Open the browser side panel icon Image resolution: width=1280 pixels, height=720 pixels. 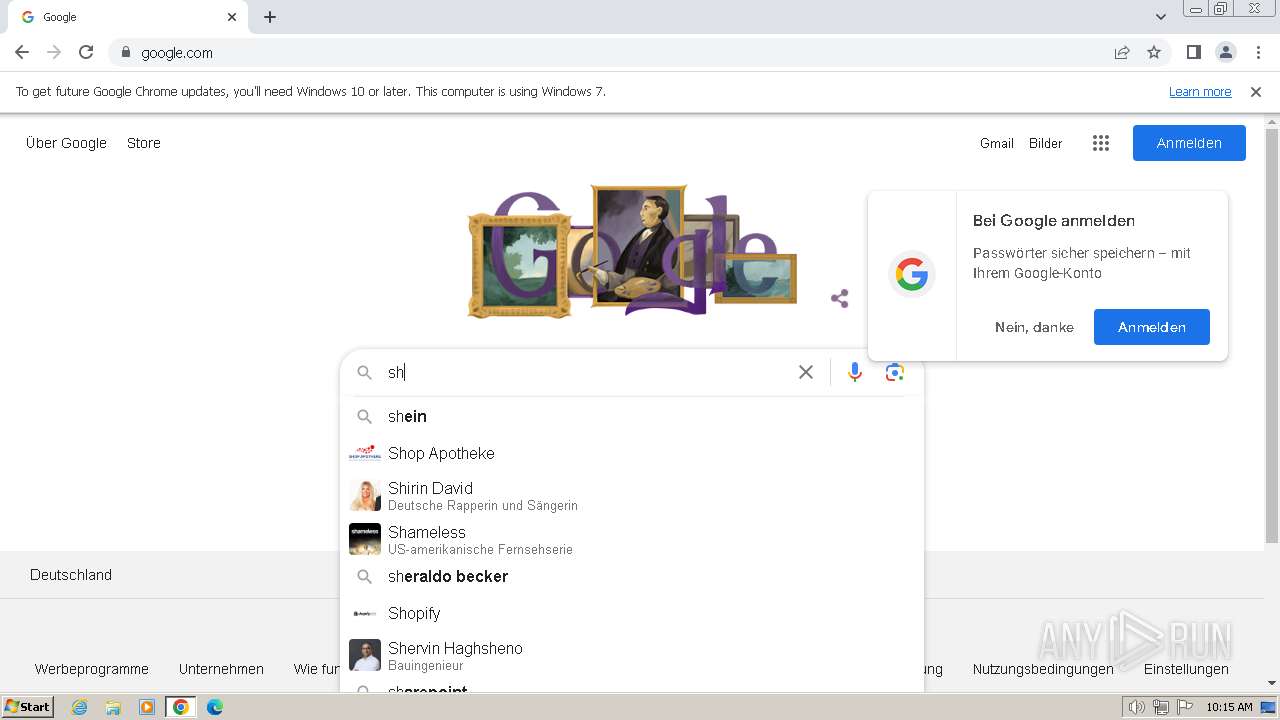click(x=1193, y=52)
